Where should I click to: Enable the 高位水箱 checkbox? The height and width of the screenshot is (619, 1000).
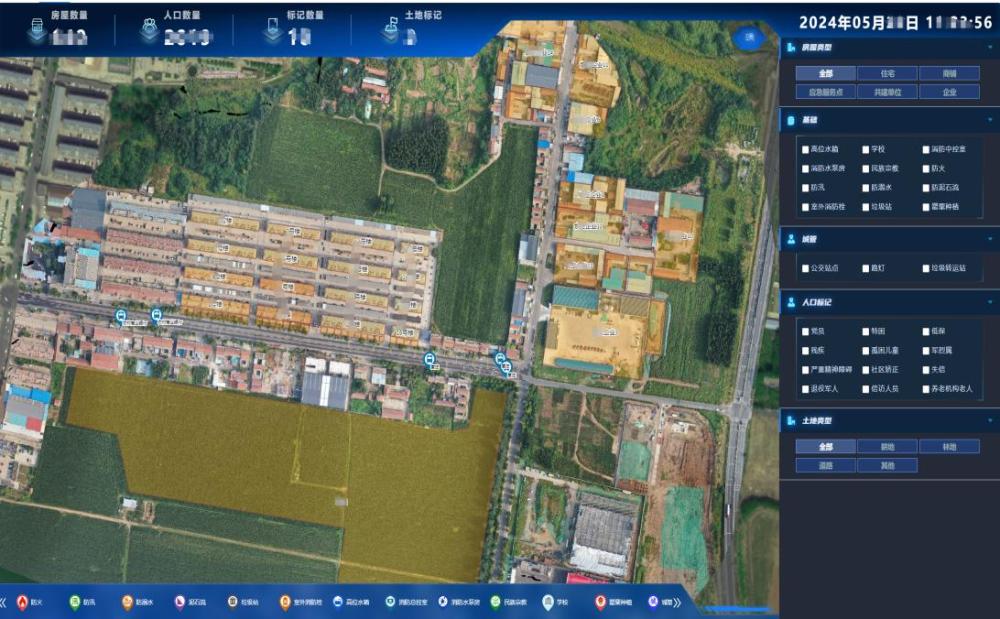point(806,149)
